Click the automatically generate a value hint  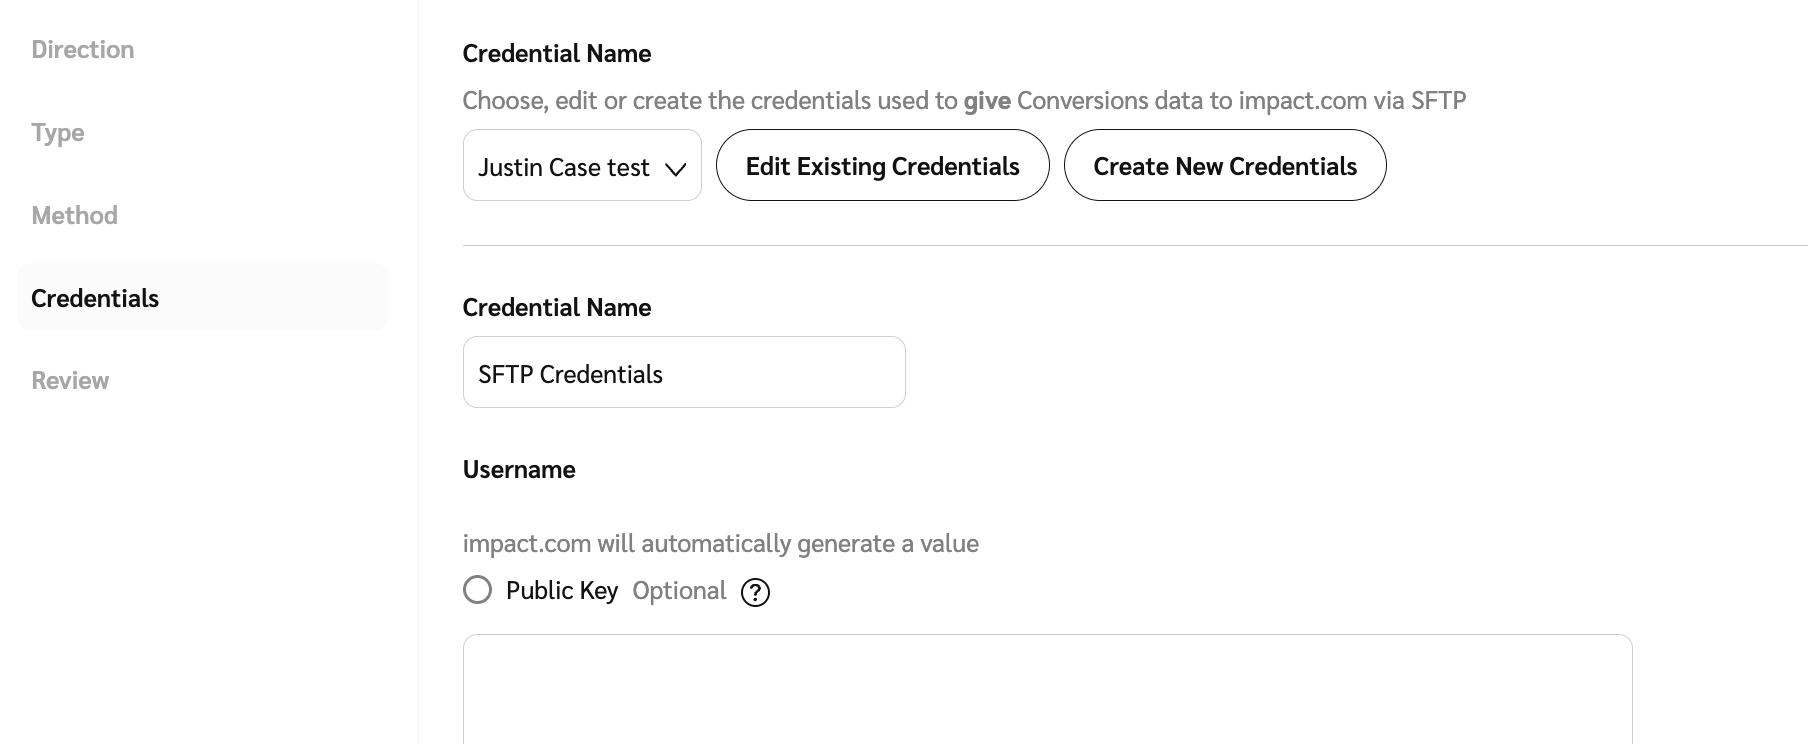tap(720, 544)
